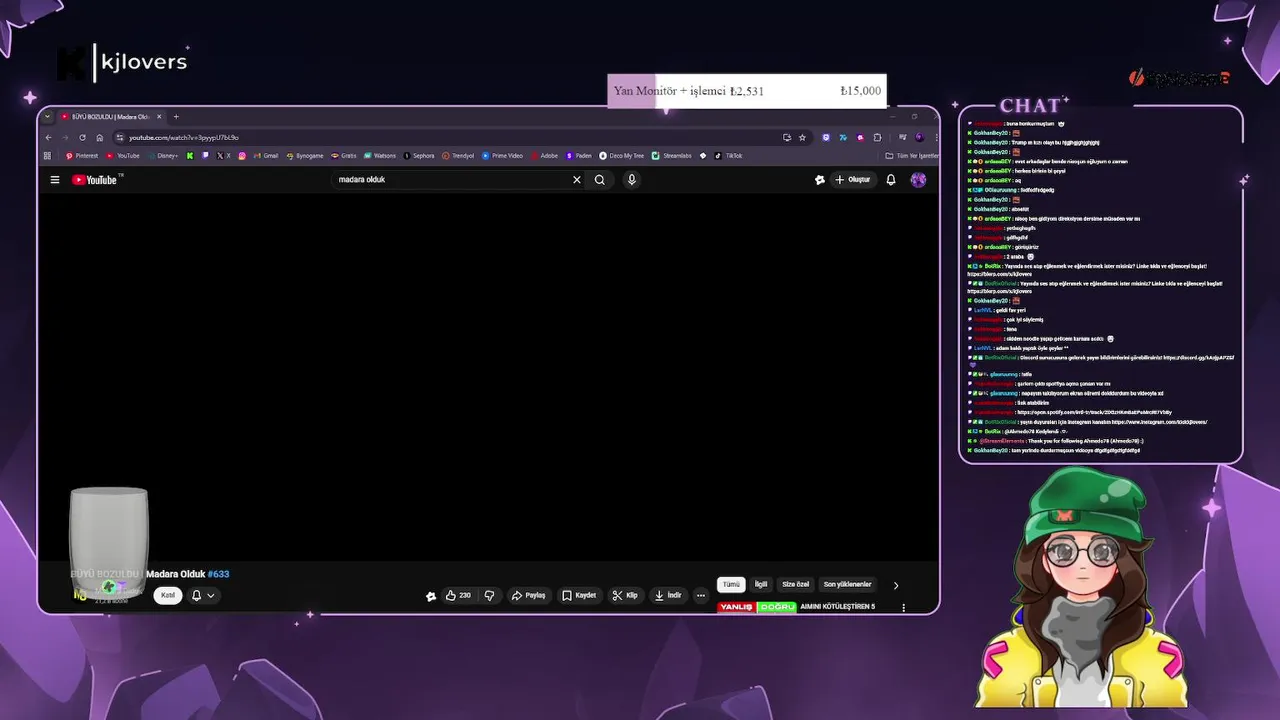Select the Tümü filter chip
Screen dimensions: 1280x720
732,585
